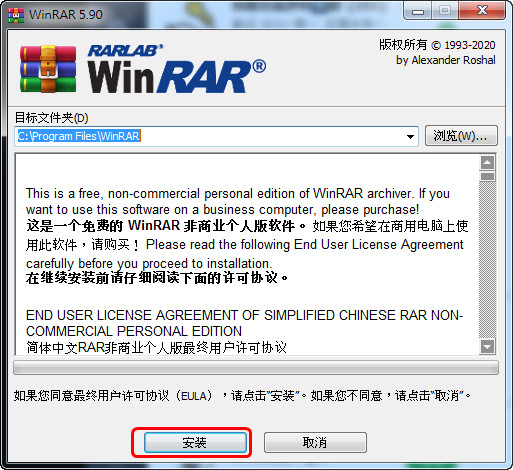Minimize the WinRAR installer window
513x470 pixels.
pyautogui.click(x=418, y=11)
